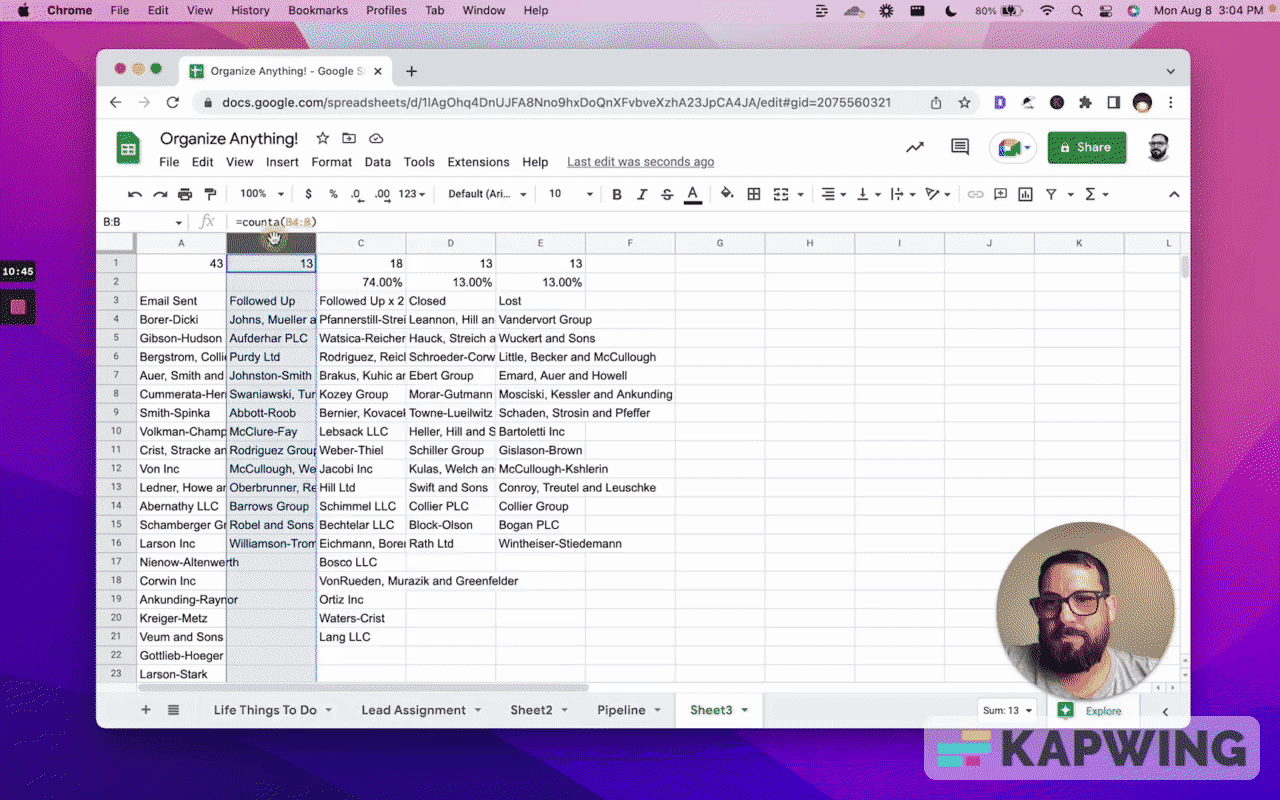Open borders options
The height and width of the screenshot is (800, 1280).
(x=754, y=194)
